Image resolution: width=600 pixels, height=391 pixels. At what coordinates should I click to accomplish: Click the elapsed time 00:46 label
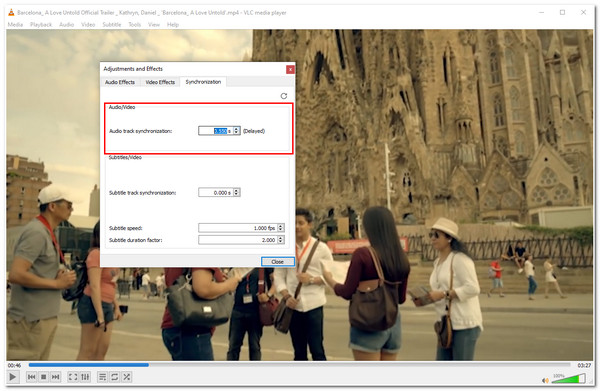pyautogui.click(x=15, y=365)
